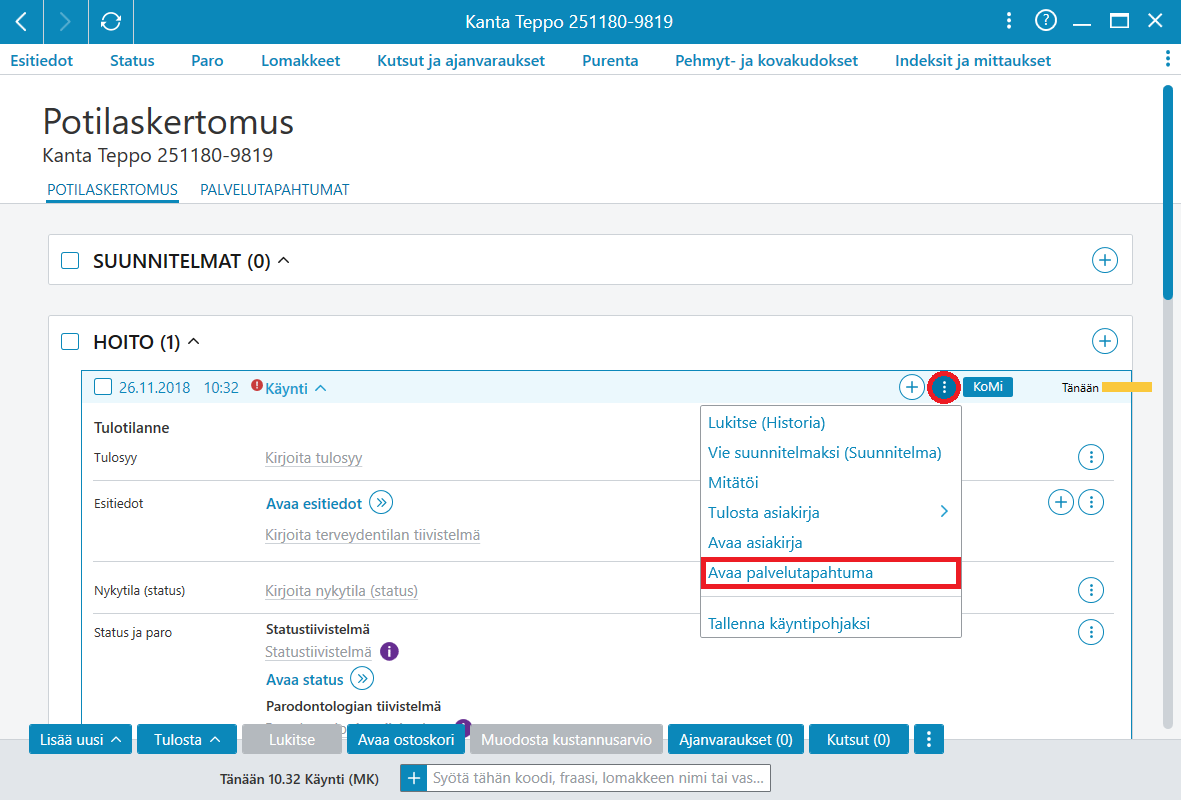The image size is (1181, 800).
Task: Tick the 26.11.2018 visit checkbox
Action: click(102, 387)
